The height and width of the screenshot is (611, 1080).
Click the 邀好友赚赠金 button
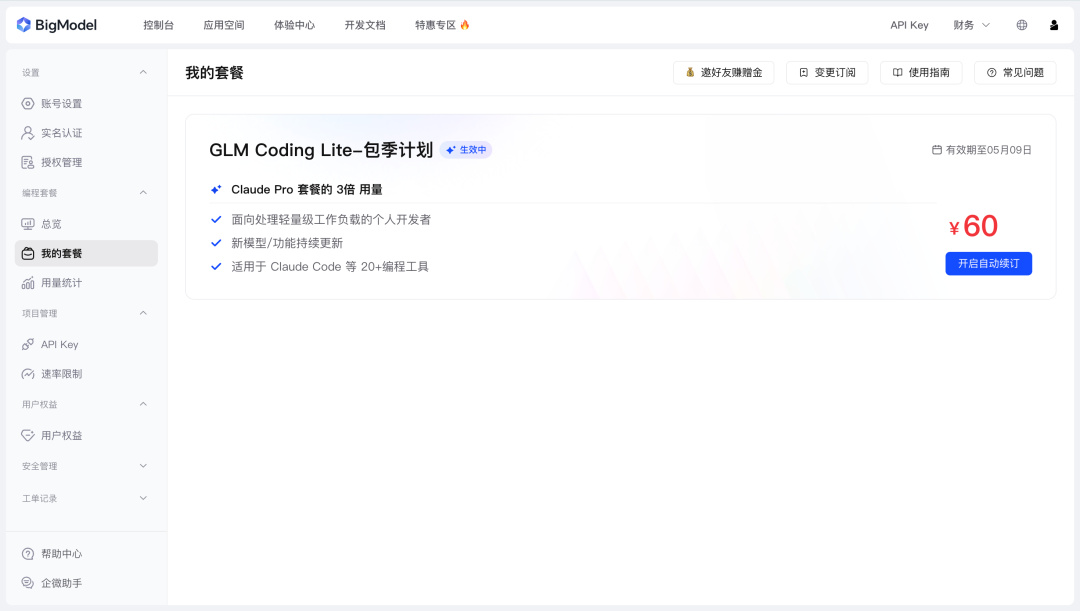point(723,72)
